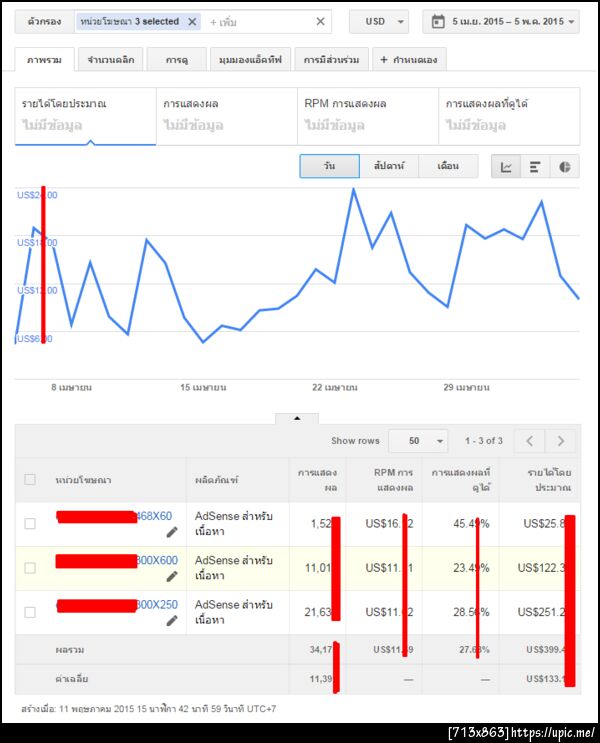Switch to the มุมมองแอ็คทีฟ tab

(251, 60)
